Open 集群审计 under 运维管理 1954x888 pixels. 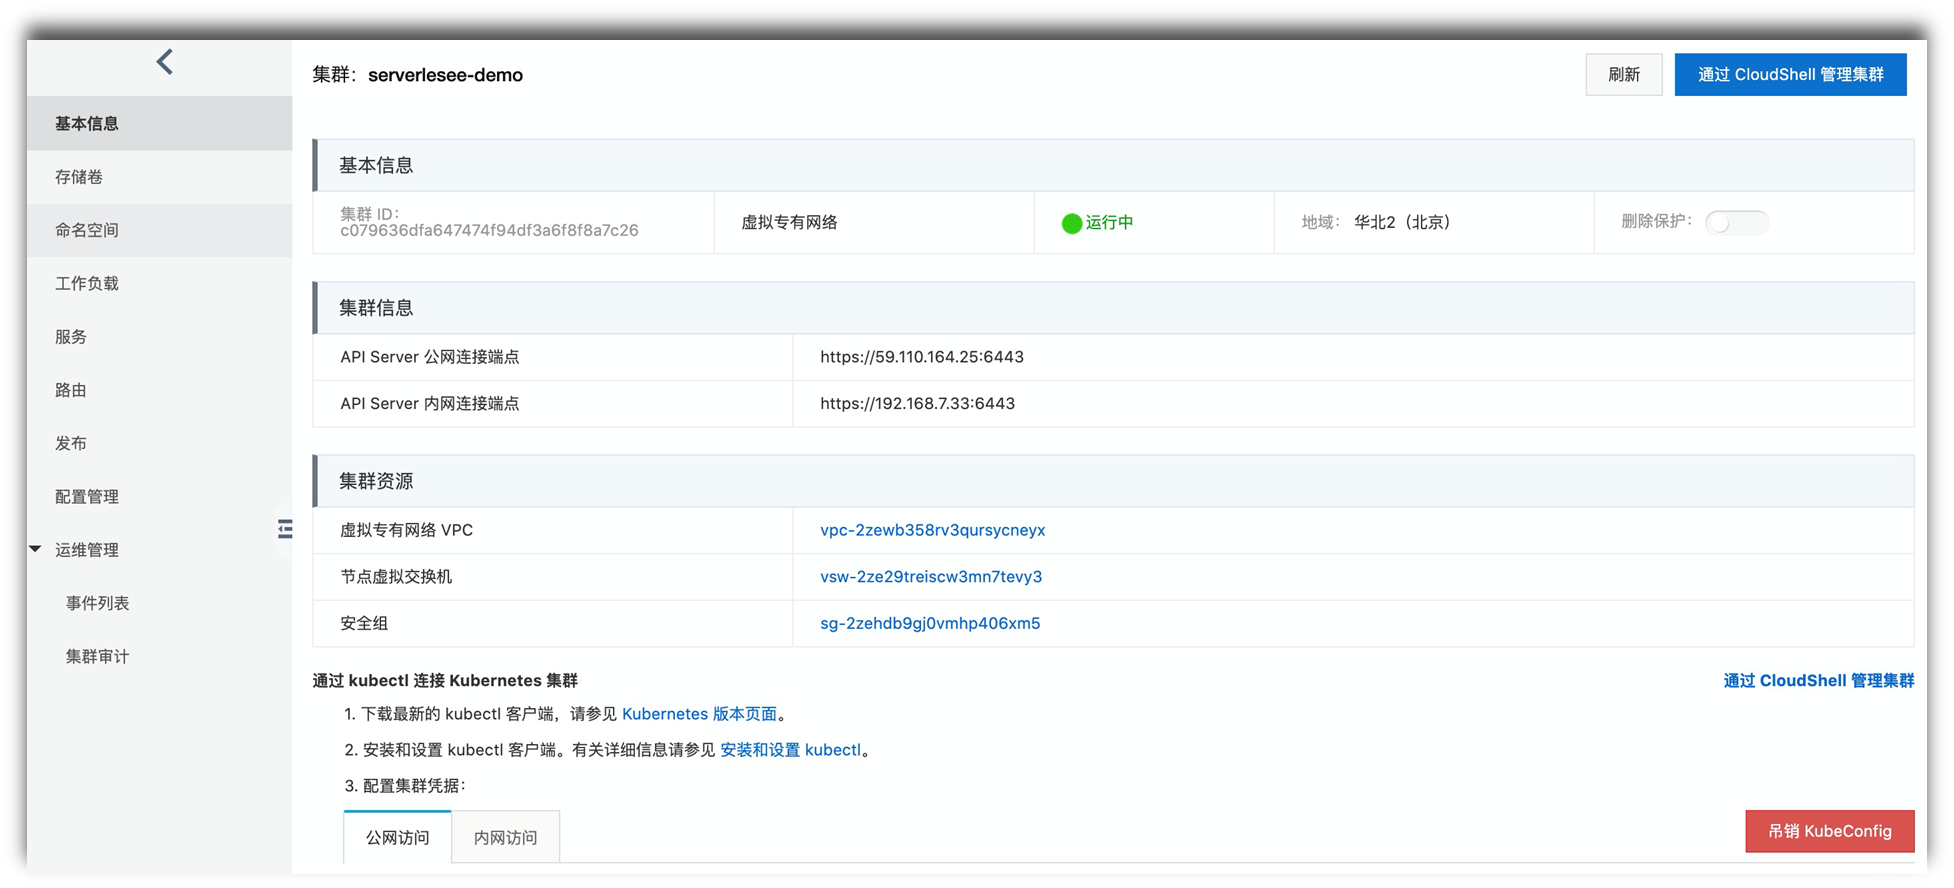pyautogui.click(x=160, y=656)
